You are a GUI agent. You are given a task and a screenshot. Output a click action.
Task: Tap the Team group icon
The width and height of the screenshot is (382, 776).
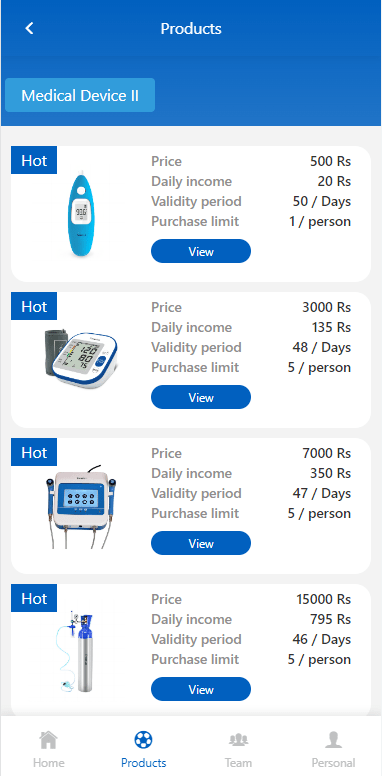pyautogui.click(x=239, y=740)
